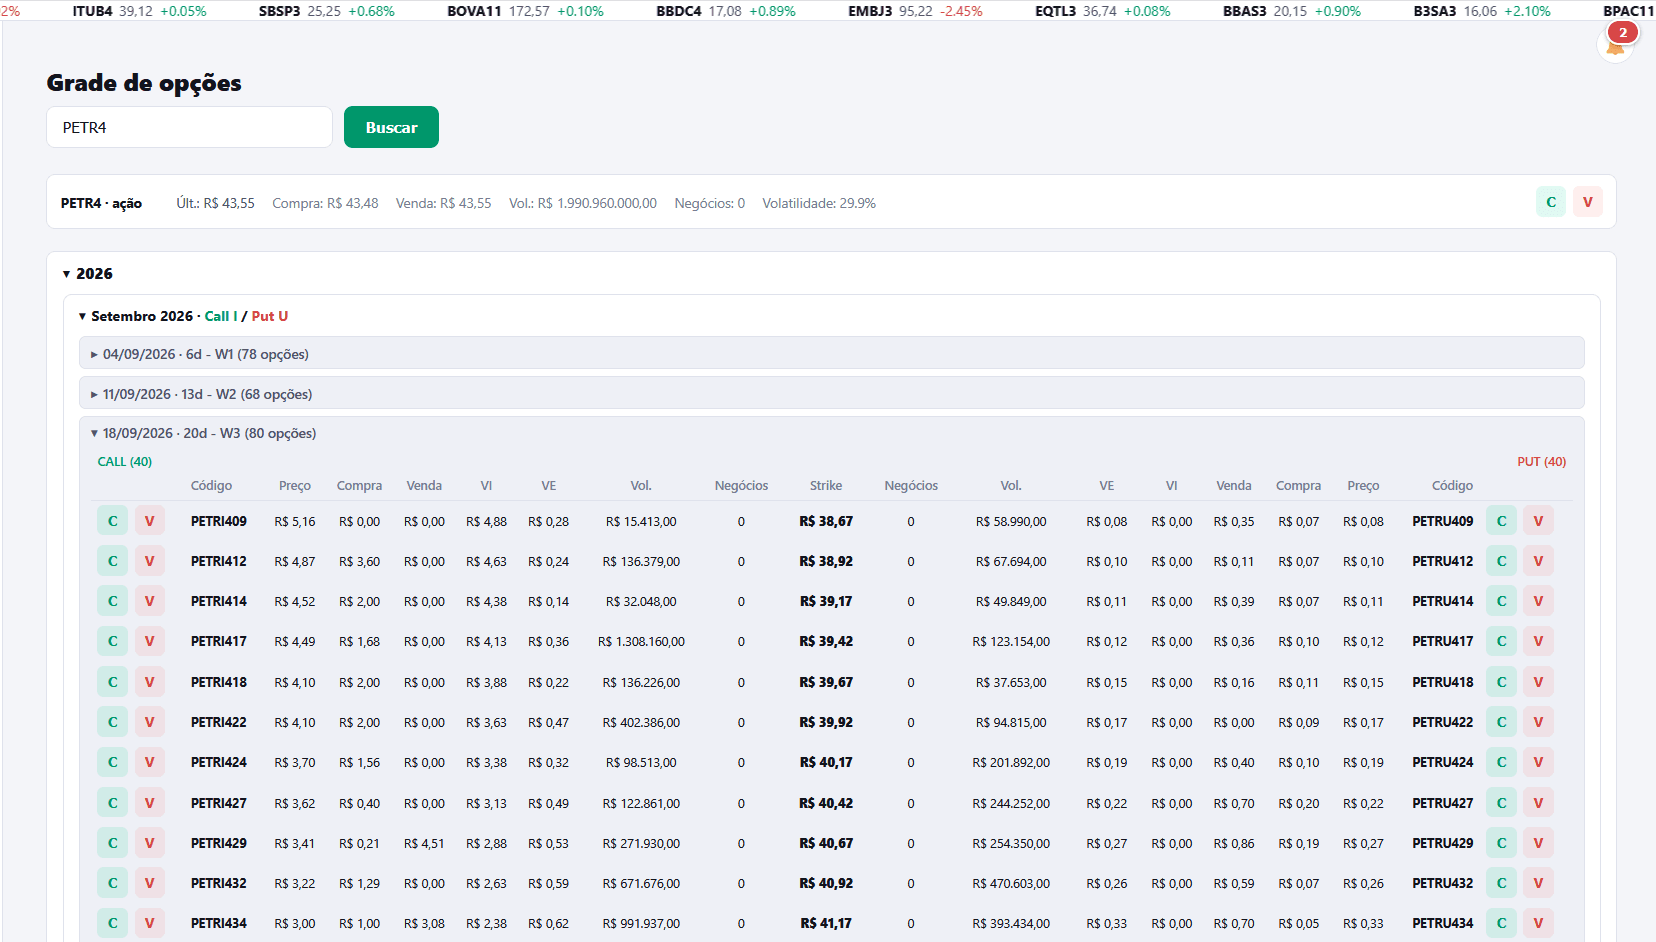Click V sell button for call PETRI409
The image size is (1656, 942).
150,521
